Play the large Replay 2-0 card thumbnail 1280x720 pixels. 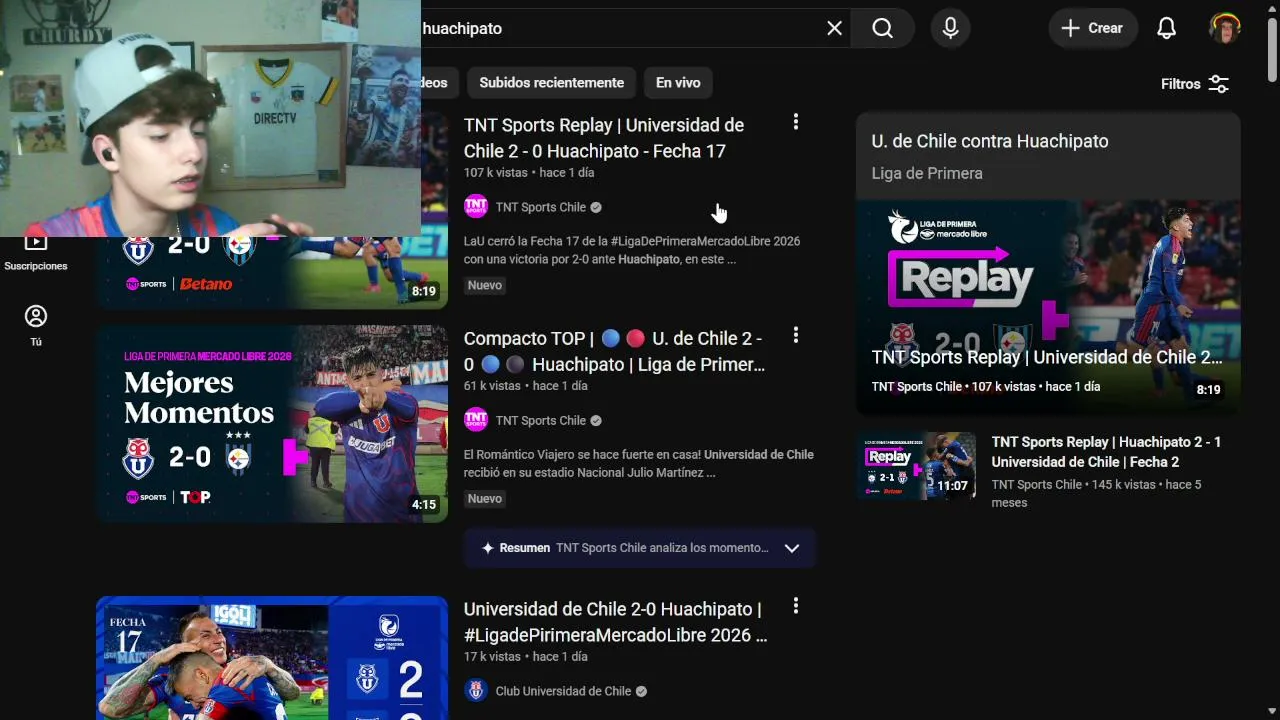1048,307
